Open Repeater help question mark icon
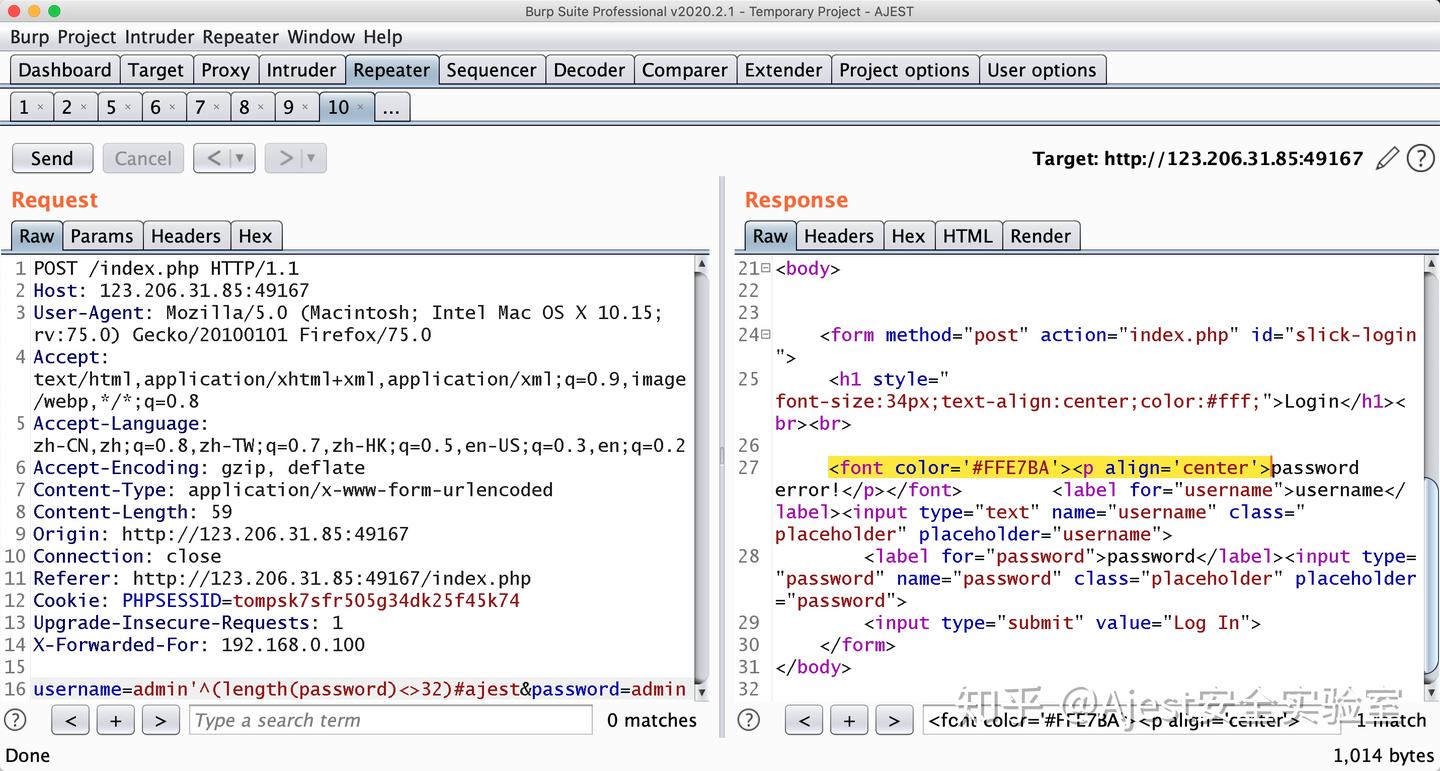The height and width of the screenshot is (771, 1440). 1420,158
